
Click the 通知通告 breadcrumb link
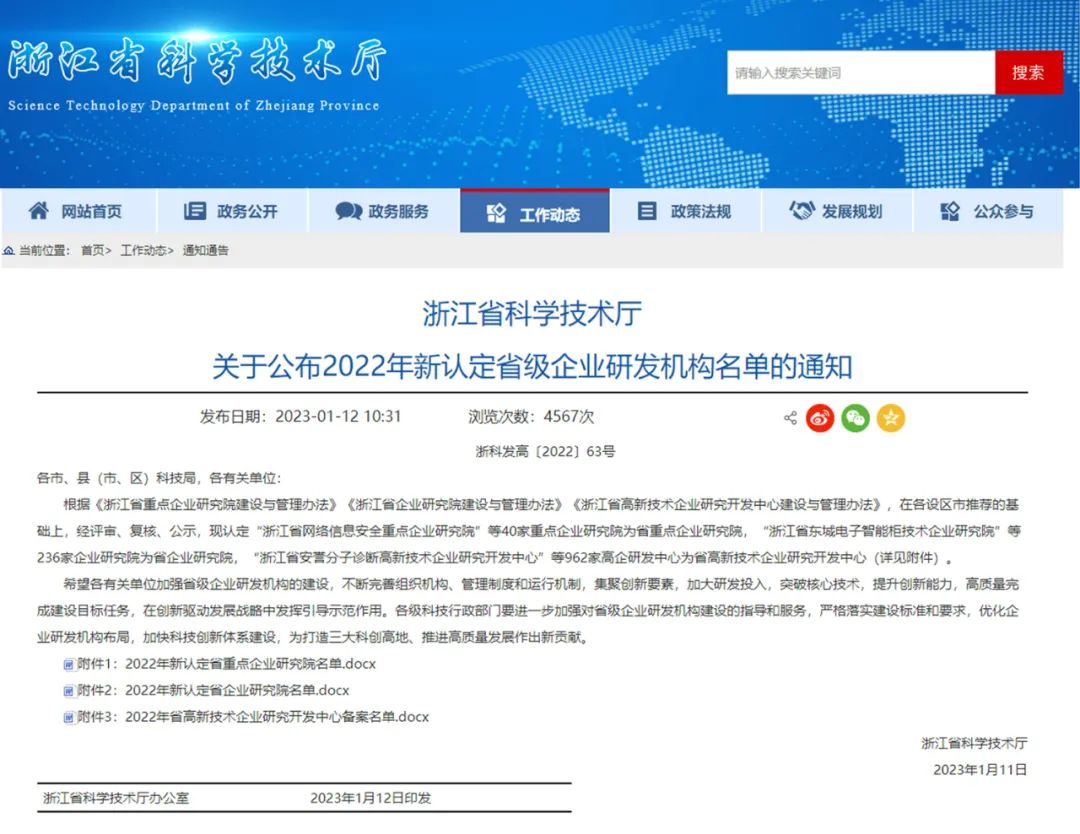[x=205, y=250]
